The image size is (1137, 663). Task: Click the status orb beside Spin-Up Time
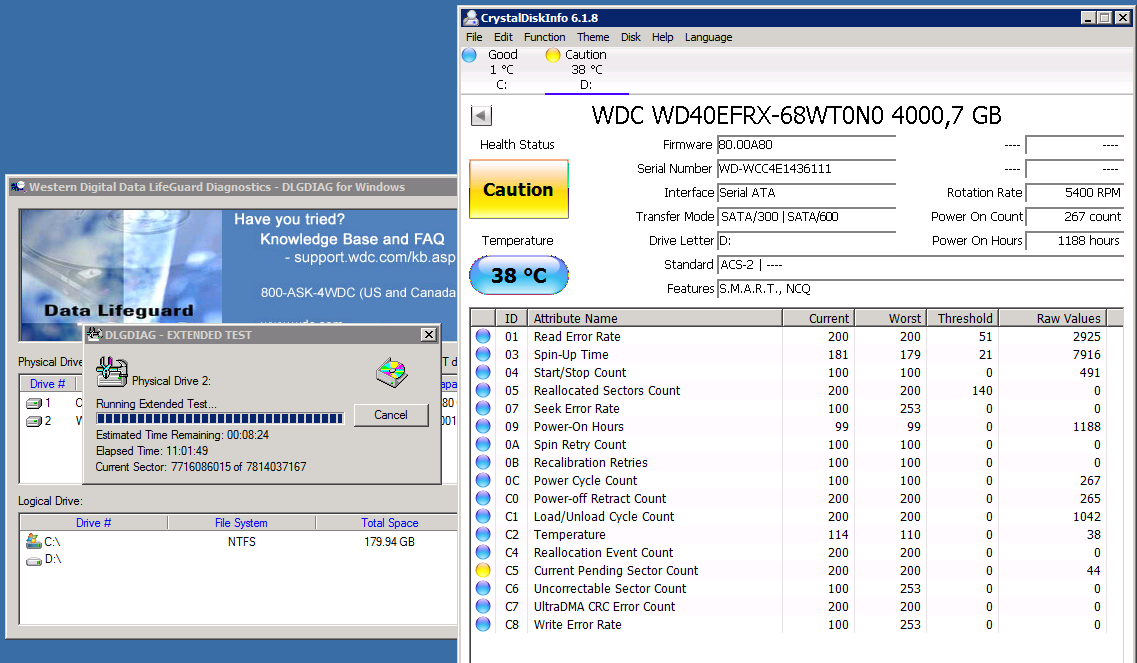tap(483, 355)
